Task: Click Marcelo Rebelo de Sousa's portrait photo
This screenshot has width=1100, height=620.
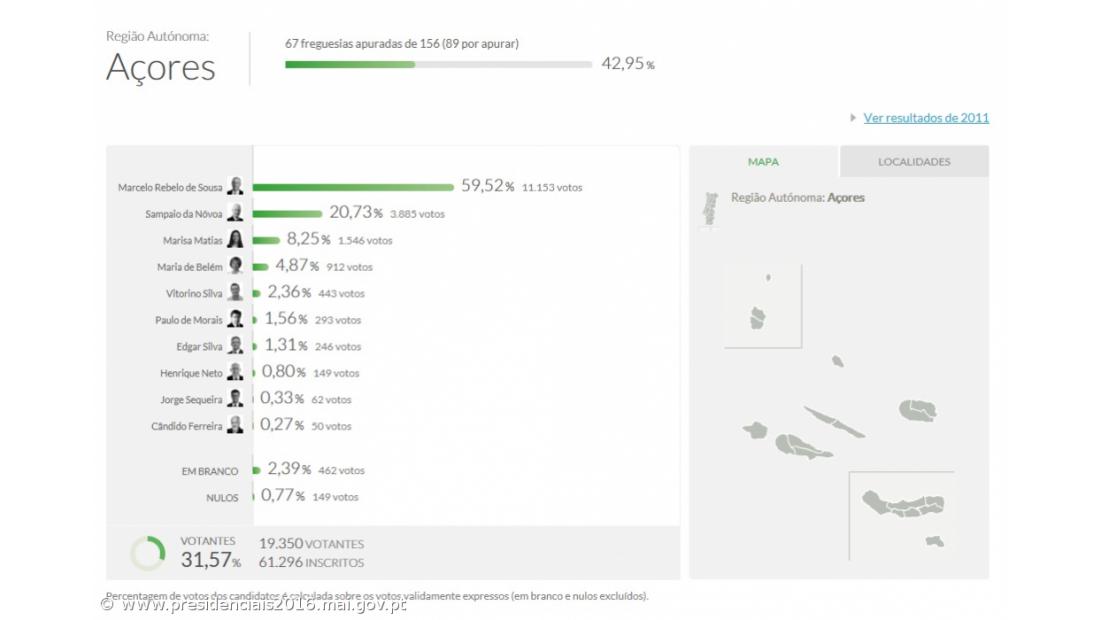Action: [235, 186]
